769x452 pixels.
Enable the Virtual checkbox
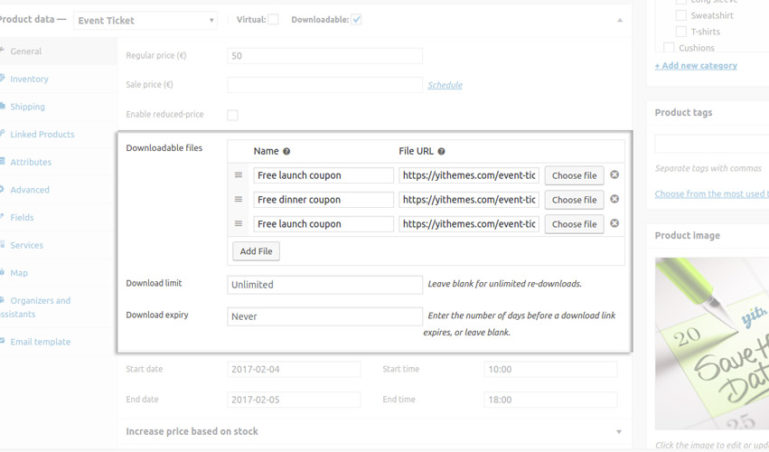pyautogui.click(x=273, y=19)
